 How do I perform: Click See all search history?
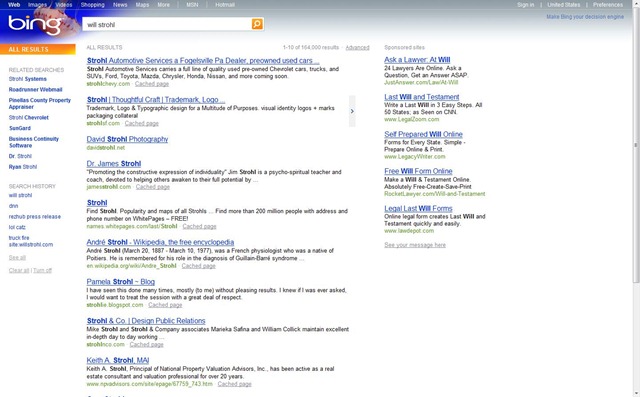17,258
